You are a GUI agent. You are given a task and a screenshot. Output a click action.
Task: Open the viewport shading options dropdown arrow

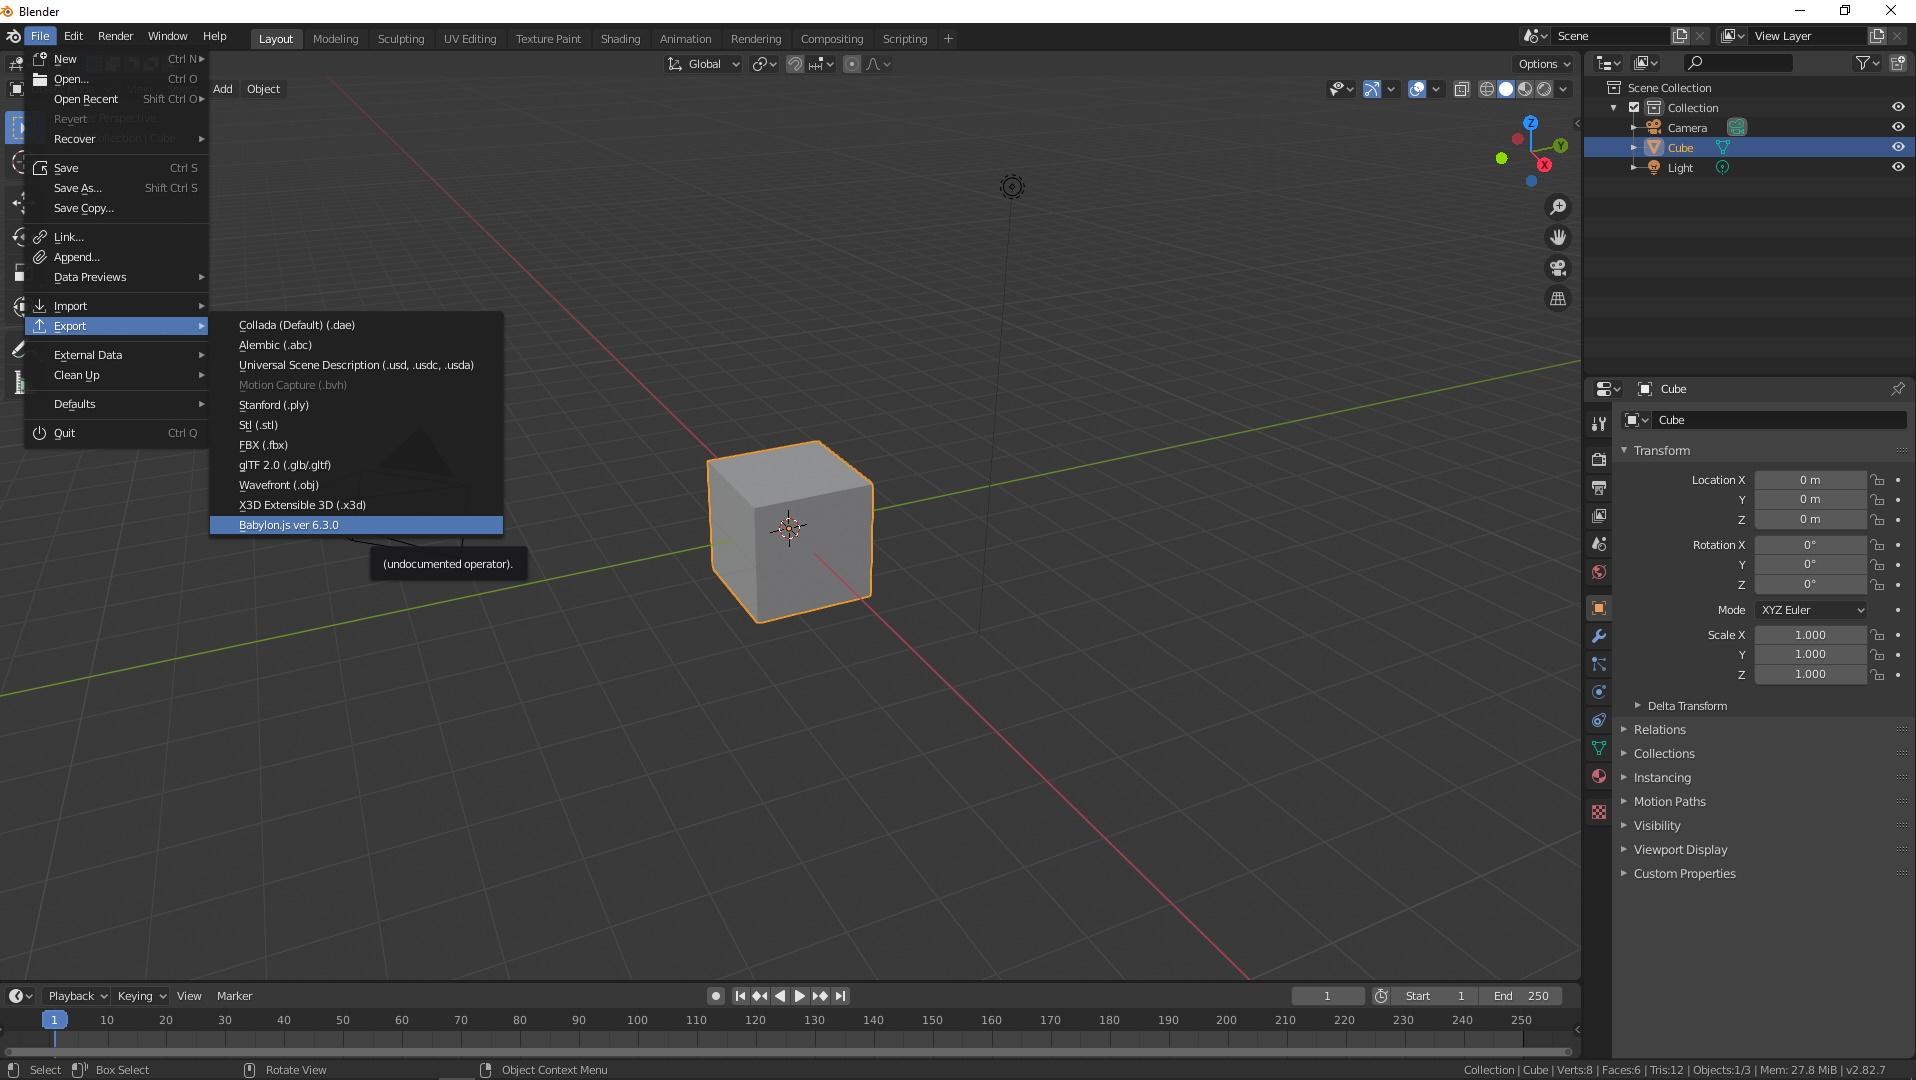click(1564, 89)
